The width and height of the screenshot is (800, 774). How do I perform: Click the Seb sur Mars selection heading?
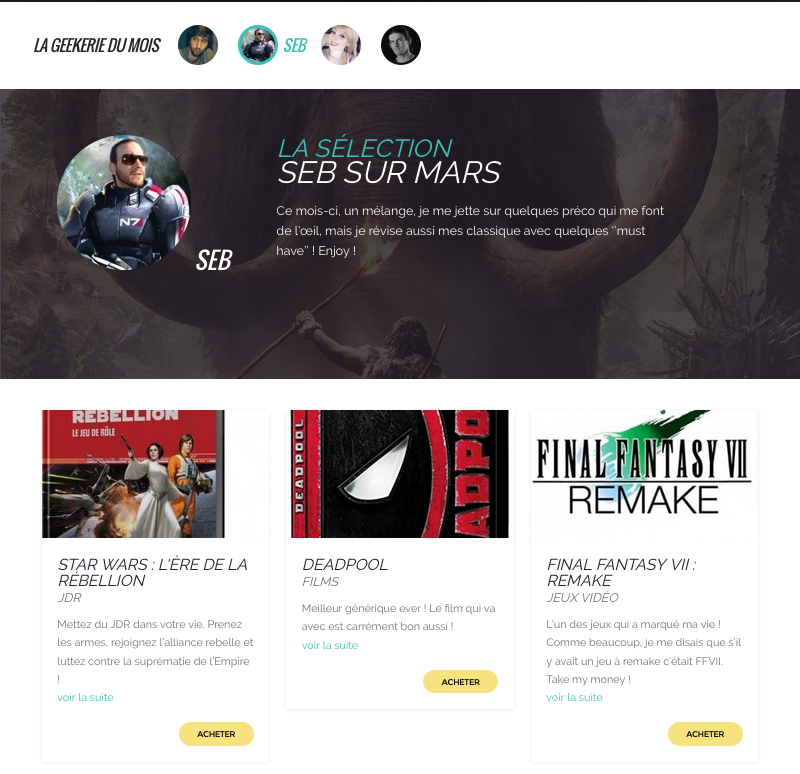pyautogui.click(x=389, y=172)
